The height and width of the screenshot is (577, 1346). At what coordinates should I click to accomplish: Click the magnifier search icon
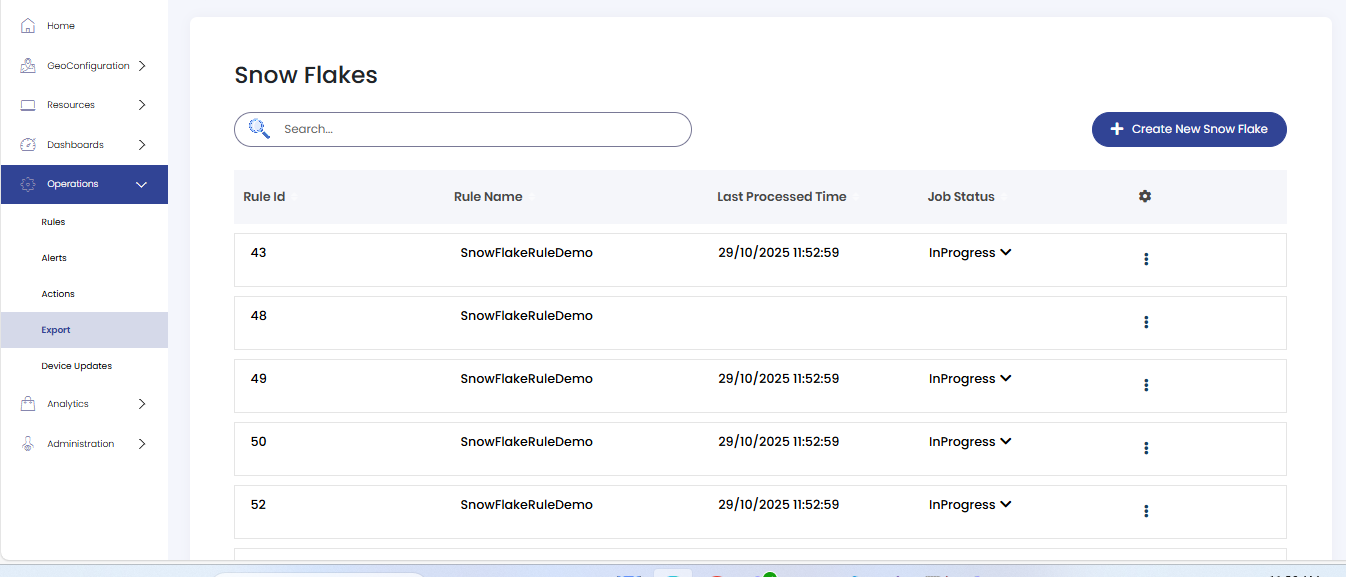click(259, 128)
